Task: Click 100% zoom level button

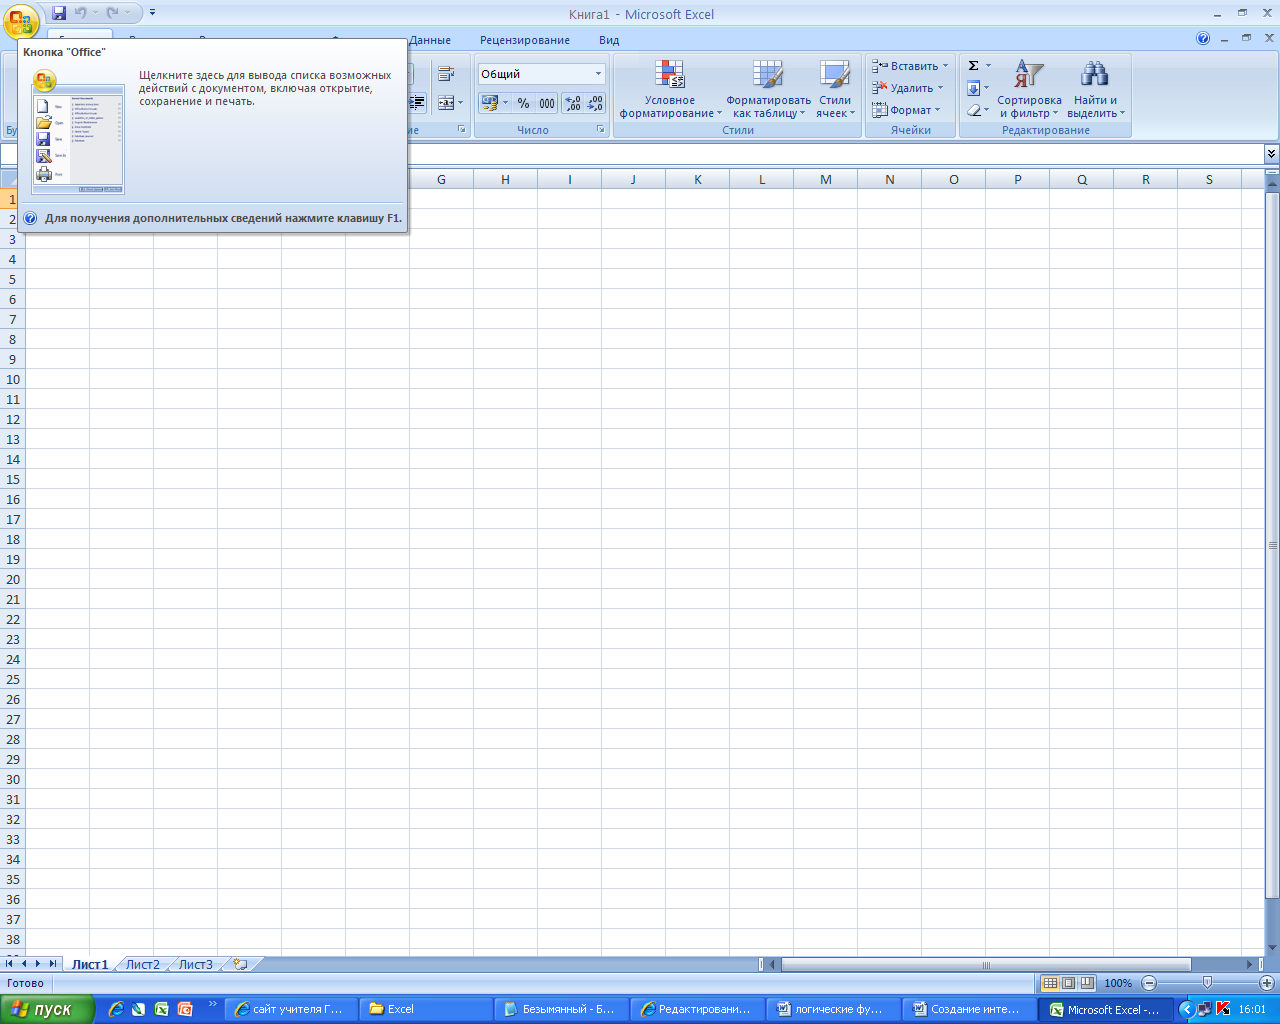Action: tap(1118, 983)
